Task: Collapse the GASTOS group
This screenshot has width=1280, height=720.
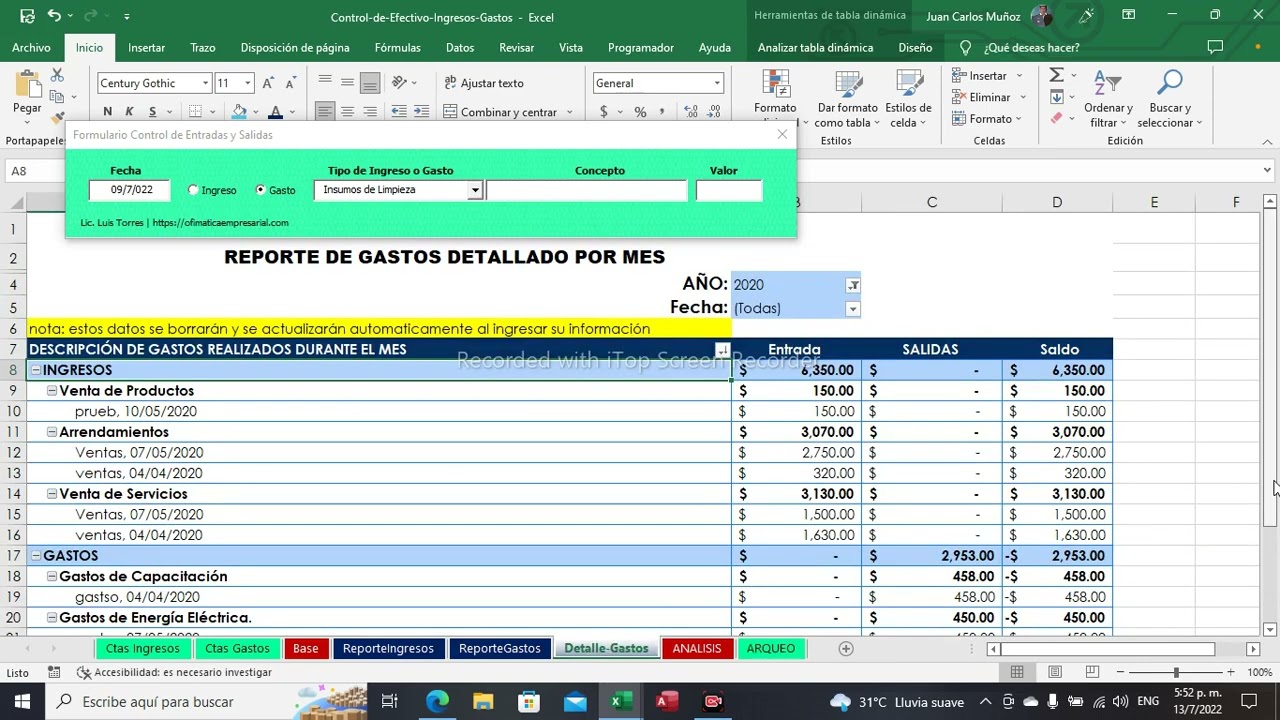Action: point(36,556)
